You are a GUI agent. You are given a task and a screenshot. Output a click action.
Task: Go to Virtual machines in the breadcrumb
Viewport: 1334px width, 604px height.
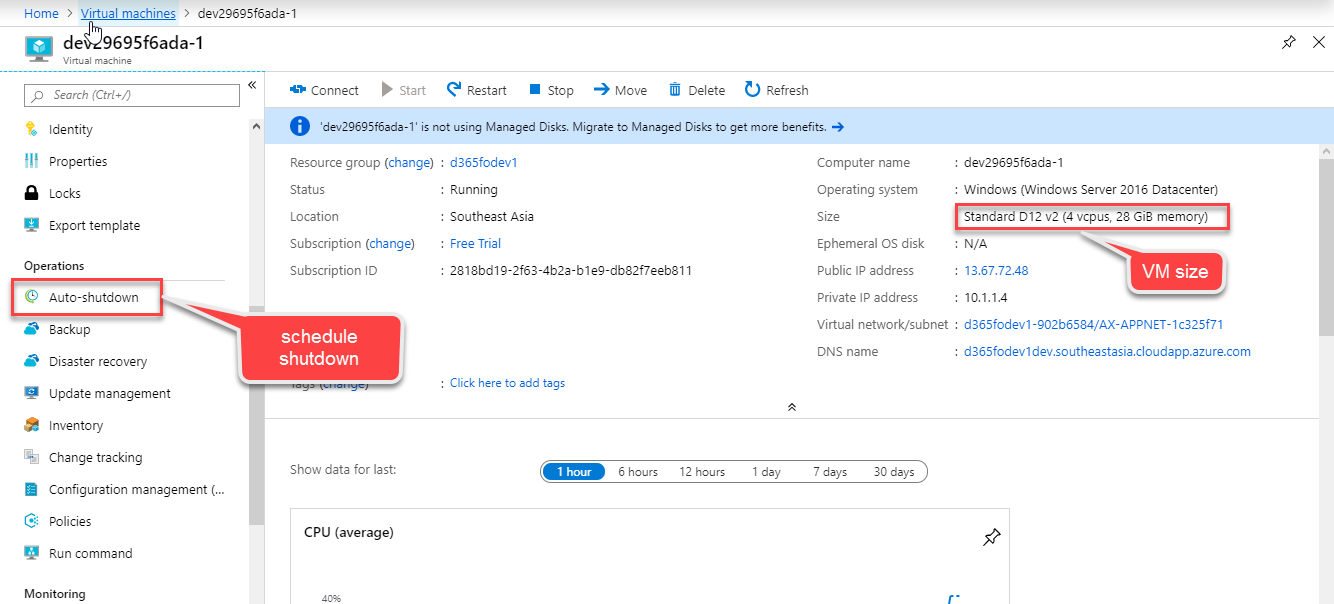tap(128, 13)
